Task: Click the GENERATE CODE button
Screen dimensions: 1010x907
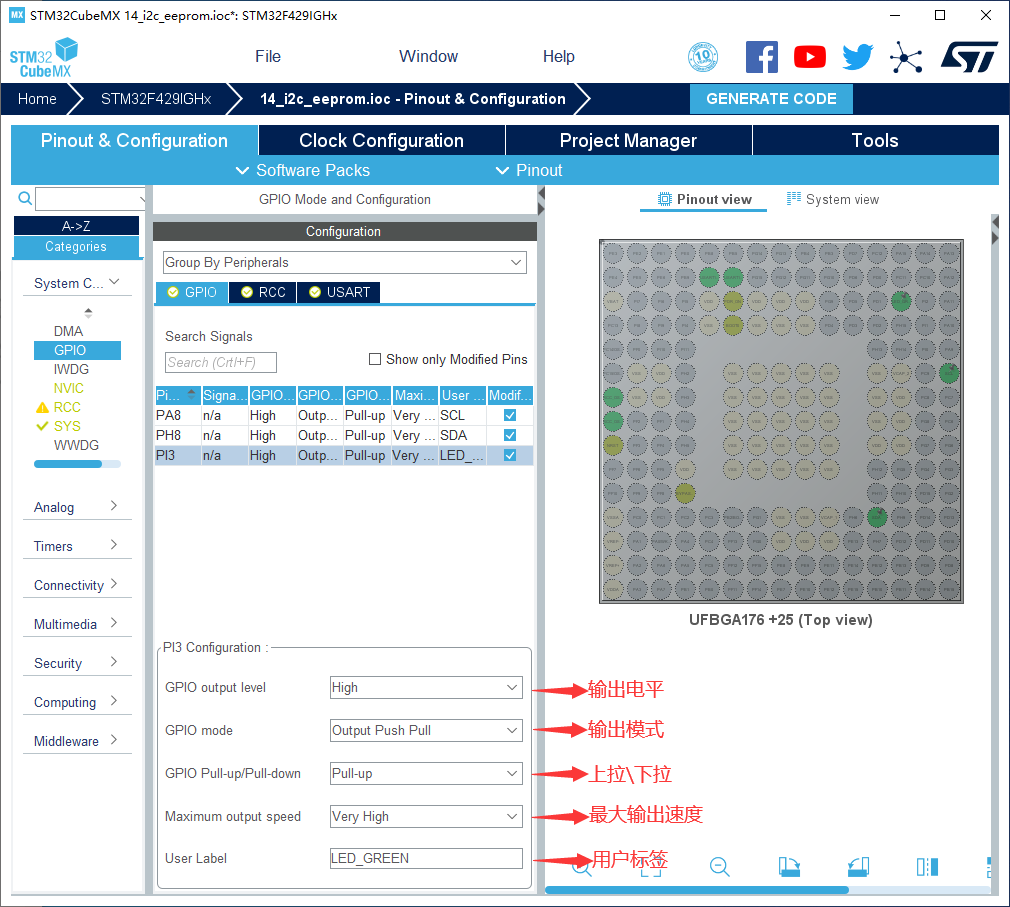Action: point(771,99)
